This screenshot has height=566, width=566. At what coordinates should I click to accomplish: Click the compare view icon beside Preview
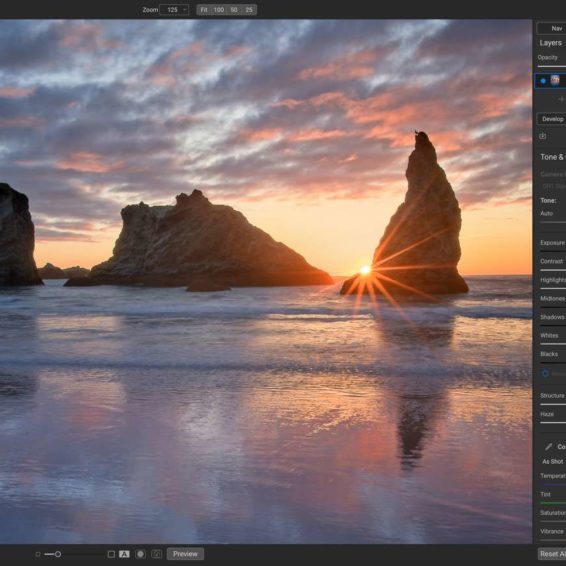tap(157, 554)
